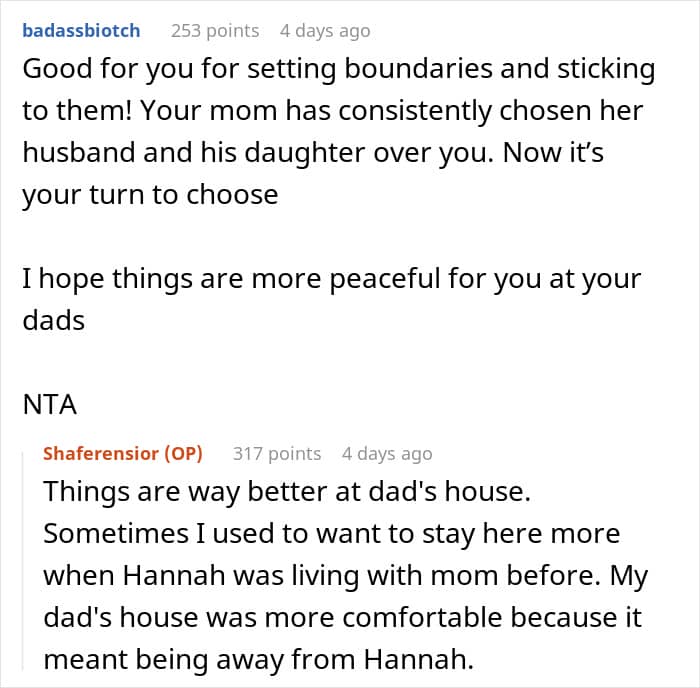Image resolution: width=700 pixels, height=688 pixels.
Task: Open Shaferensior's user profile
Action: (99, 453)
